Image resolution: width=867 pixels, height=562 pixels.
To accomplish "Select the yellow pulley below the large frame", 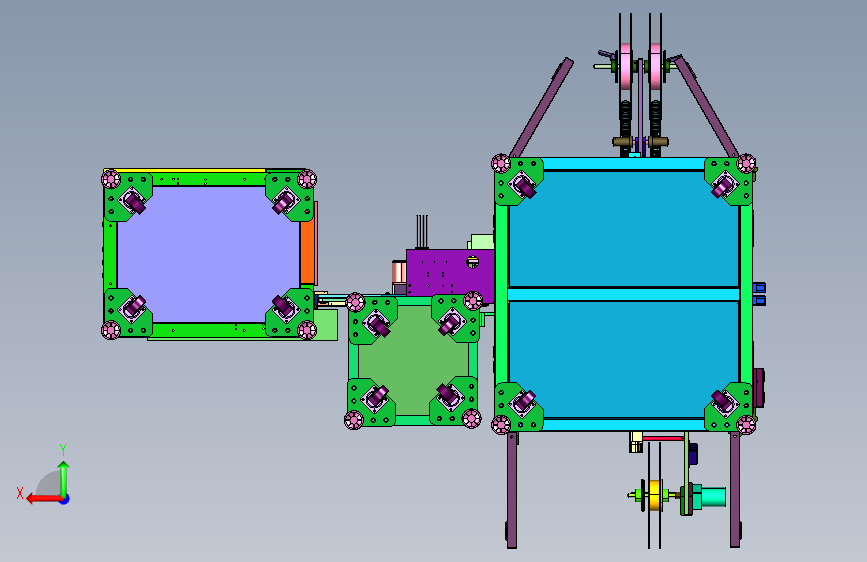I will pyautogui.click(x=655, y=496).
